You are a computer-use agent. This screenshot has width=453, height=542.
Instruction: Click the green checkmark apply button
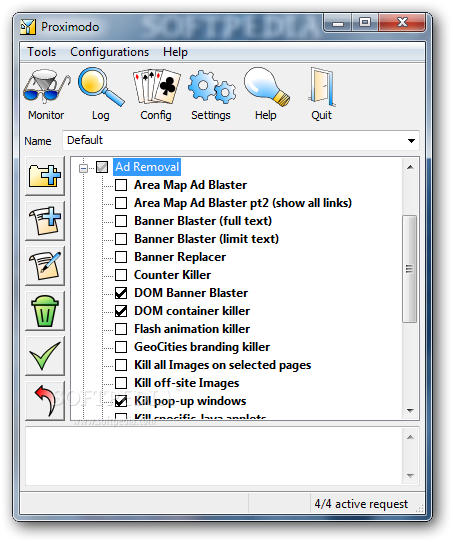tap(45, 356)
